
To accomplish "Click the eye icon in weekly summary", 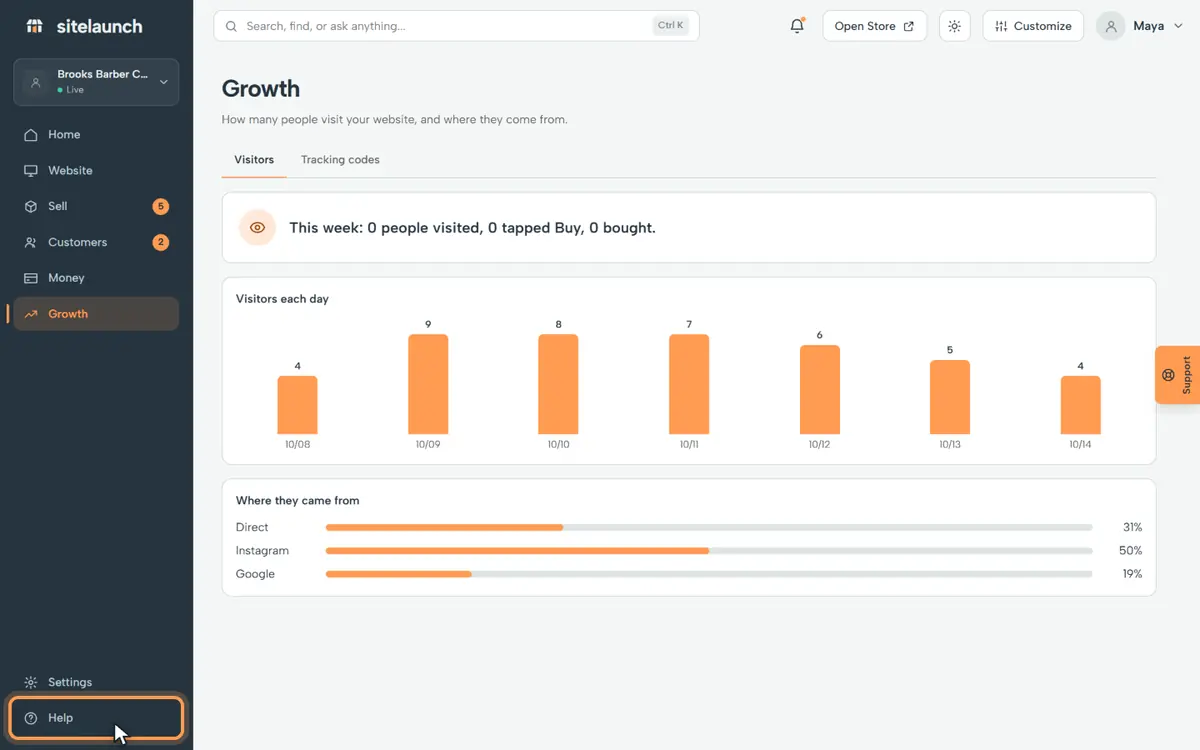I will 257,228.
